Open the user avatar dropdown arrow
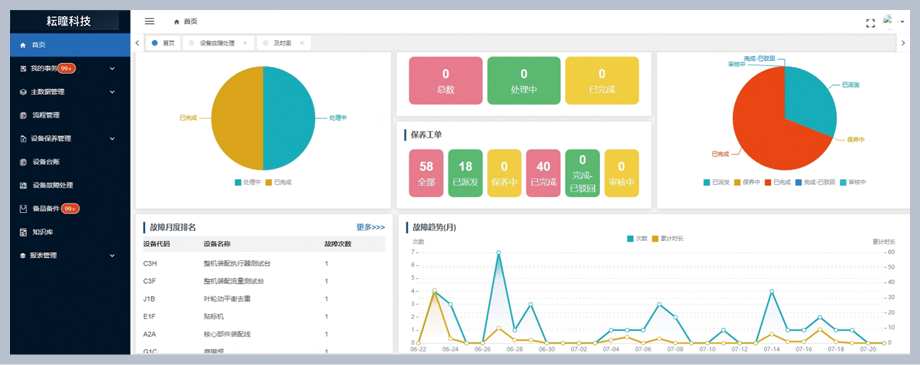Screen dimensions: 920x365 coord(902,22)
